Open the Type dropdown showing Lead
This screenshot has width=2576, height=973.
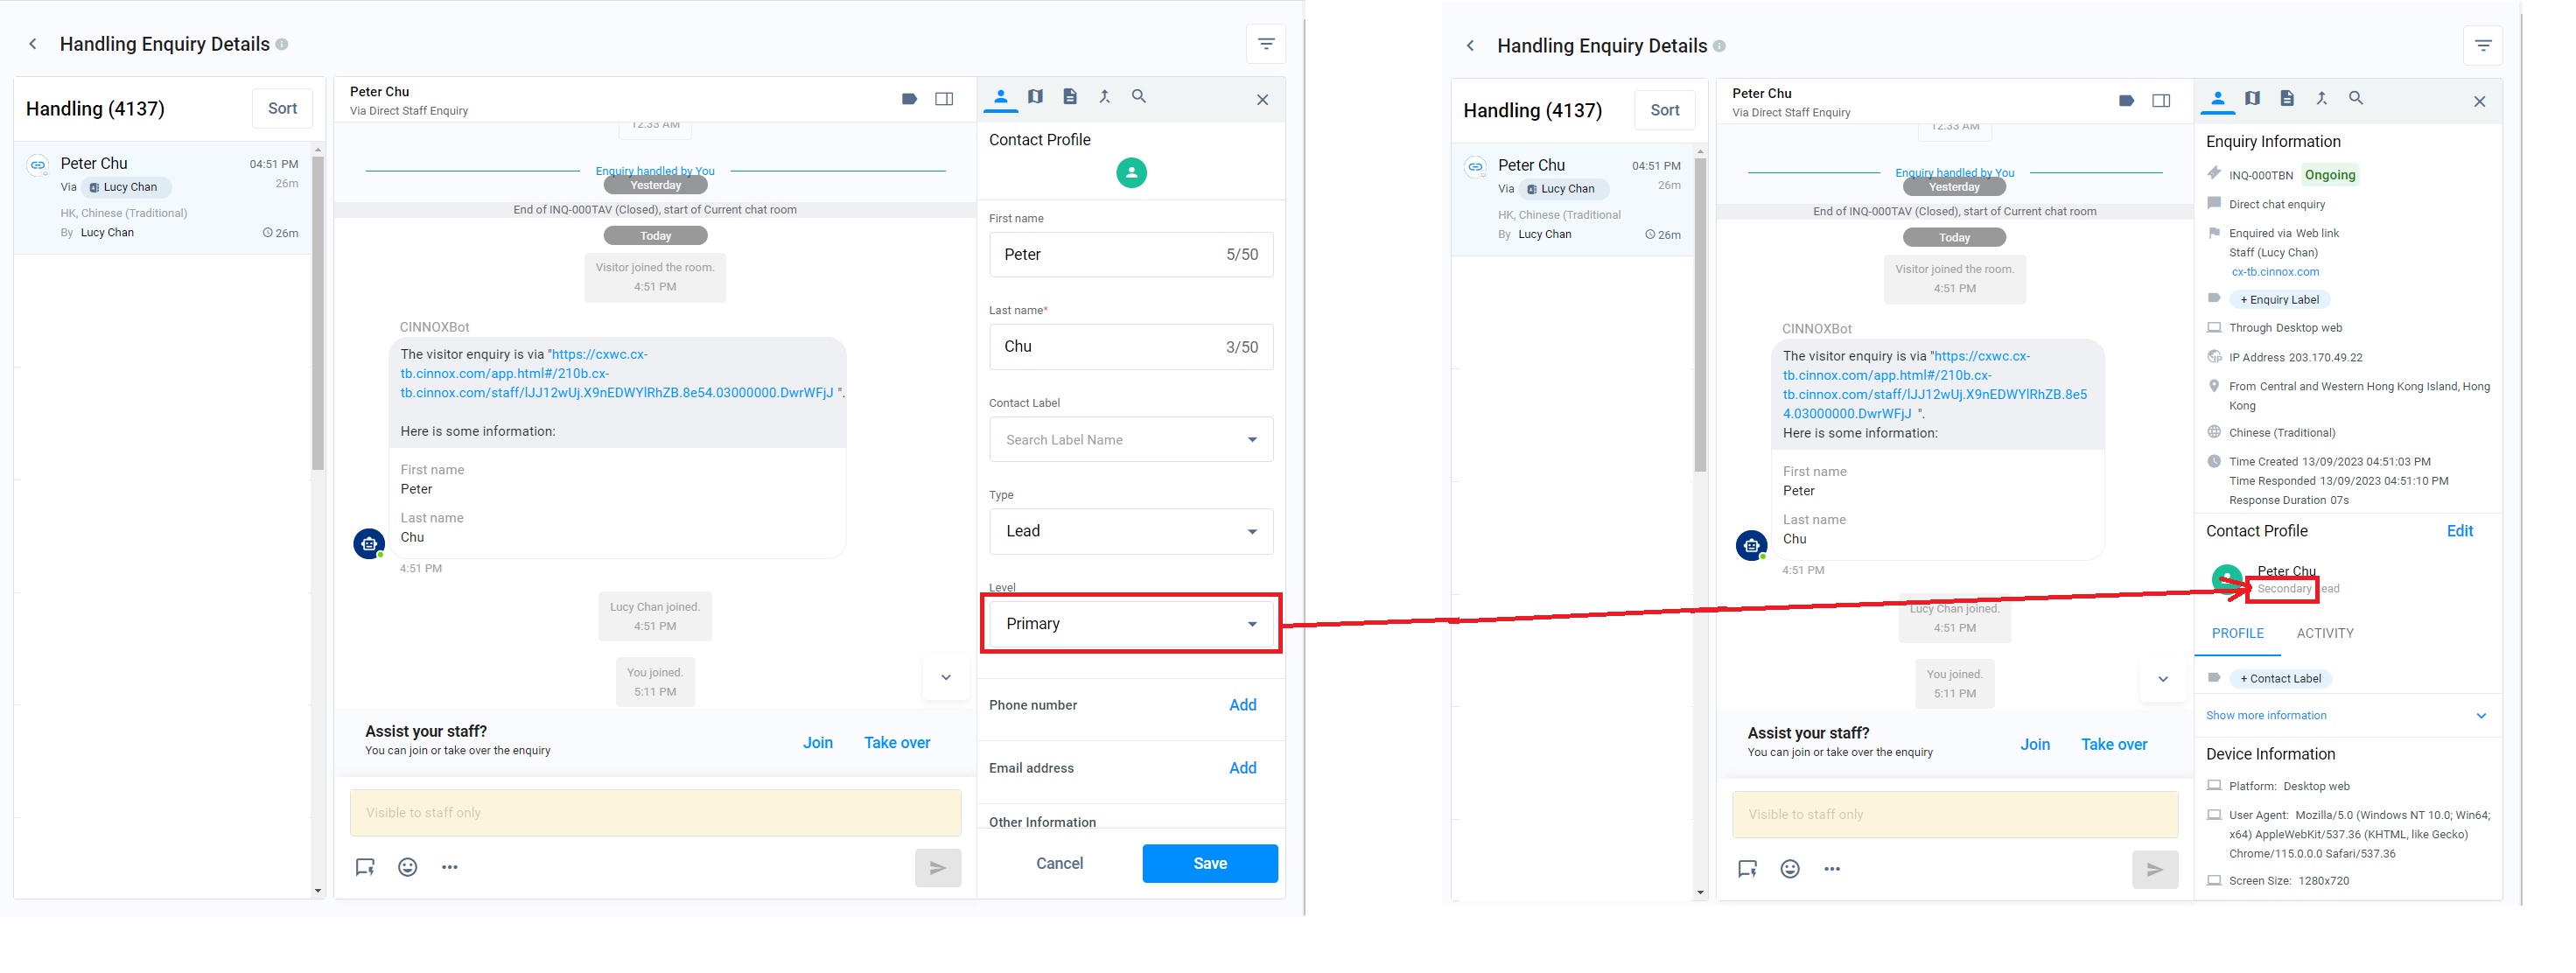click(x=1130, y=531)
